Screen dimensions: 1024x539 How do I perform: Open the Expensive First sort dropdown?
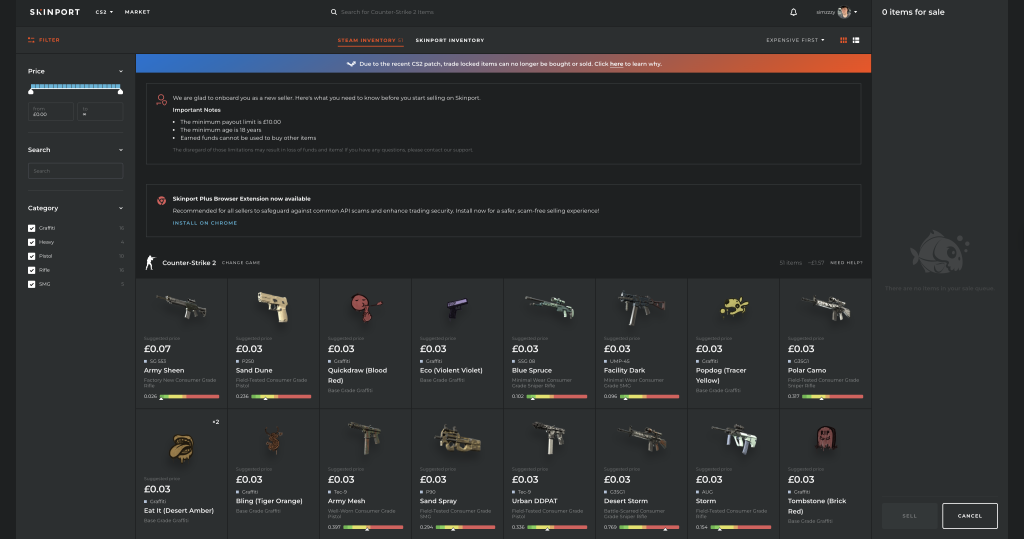click(x=795, y=40)
